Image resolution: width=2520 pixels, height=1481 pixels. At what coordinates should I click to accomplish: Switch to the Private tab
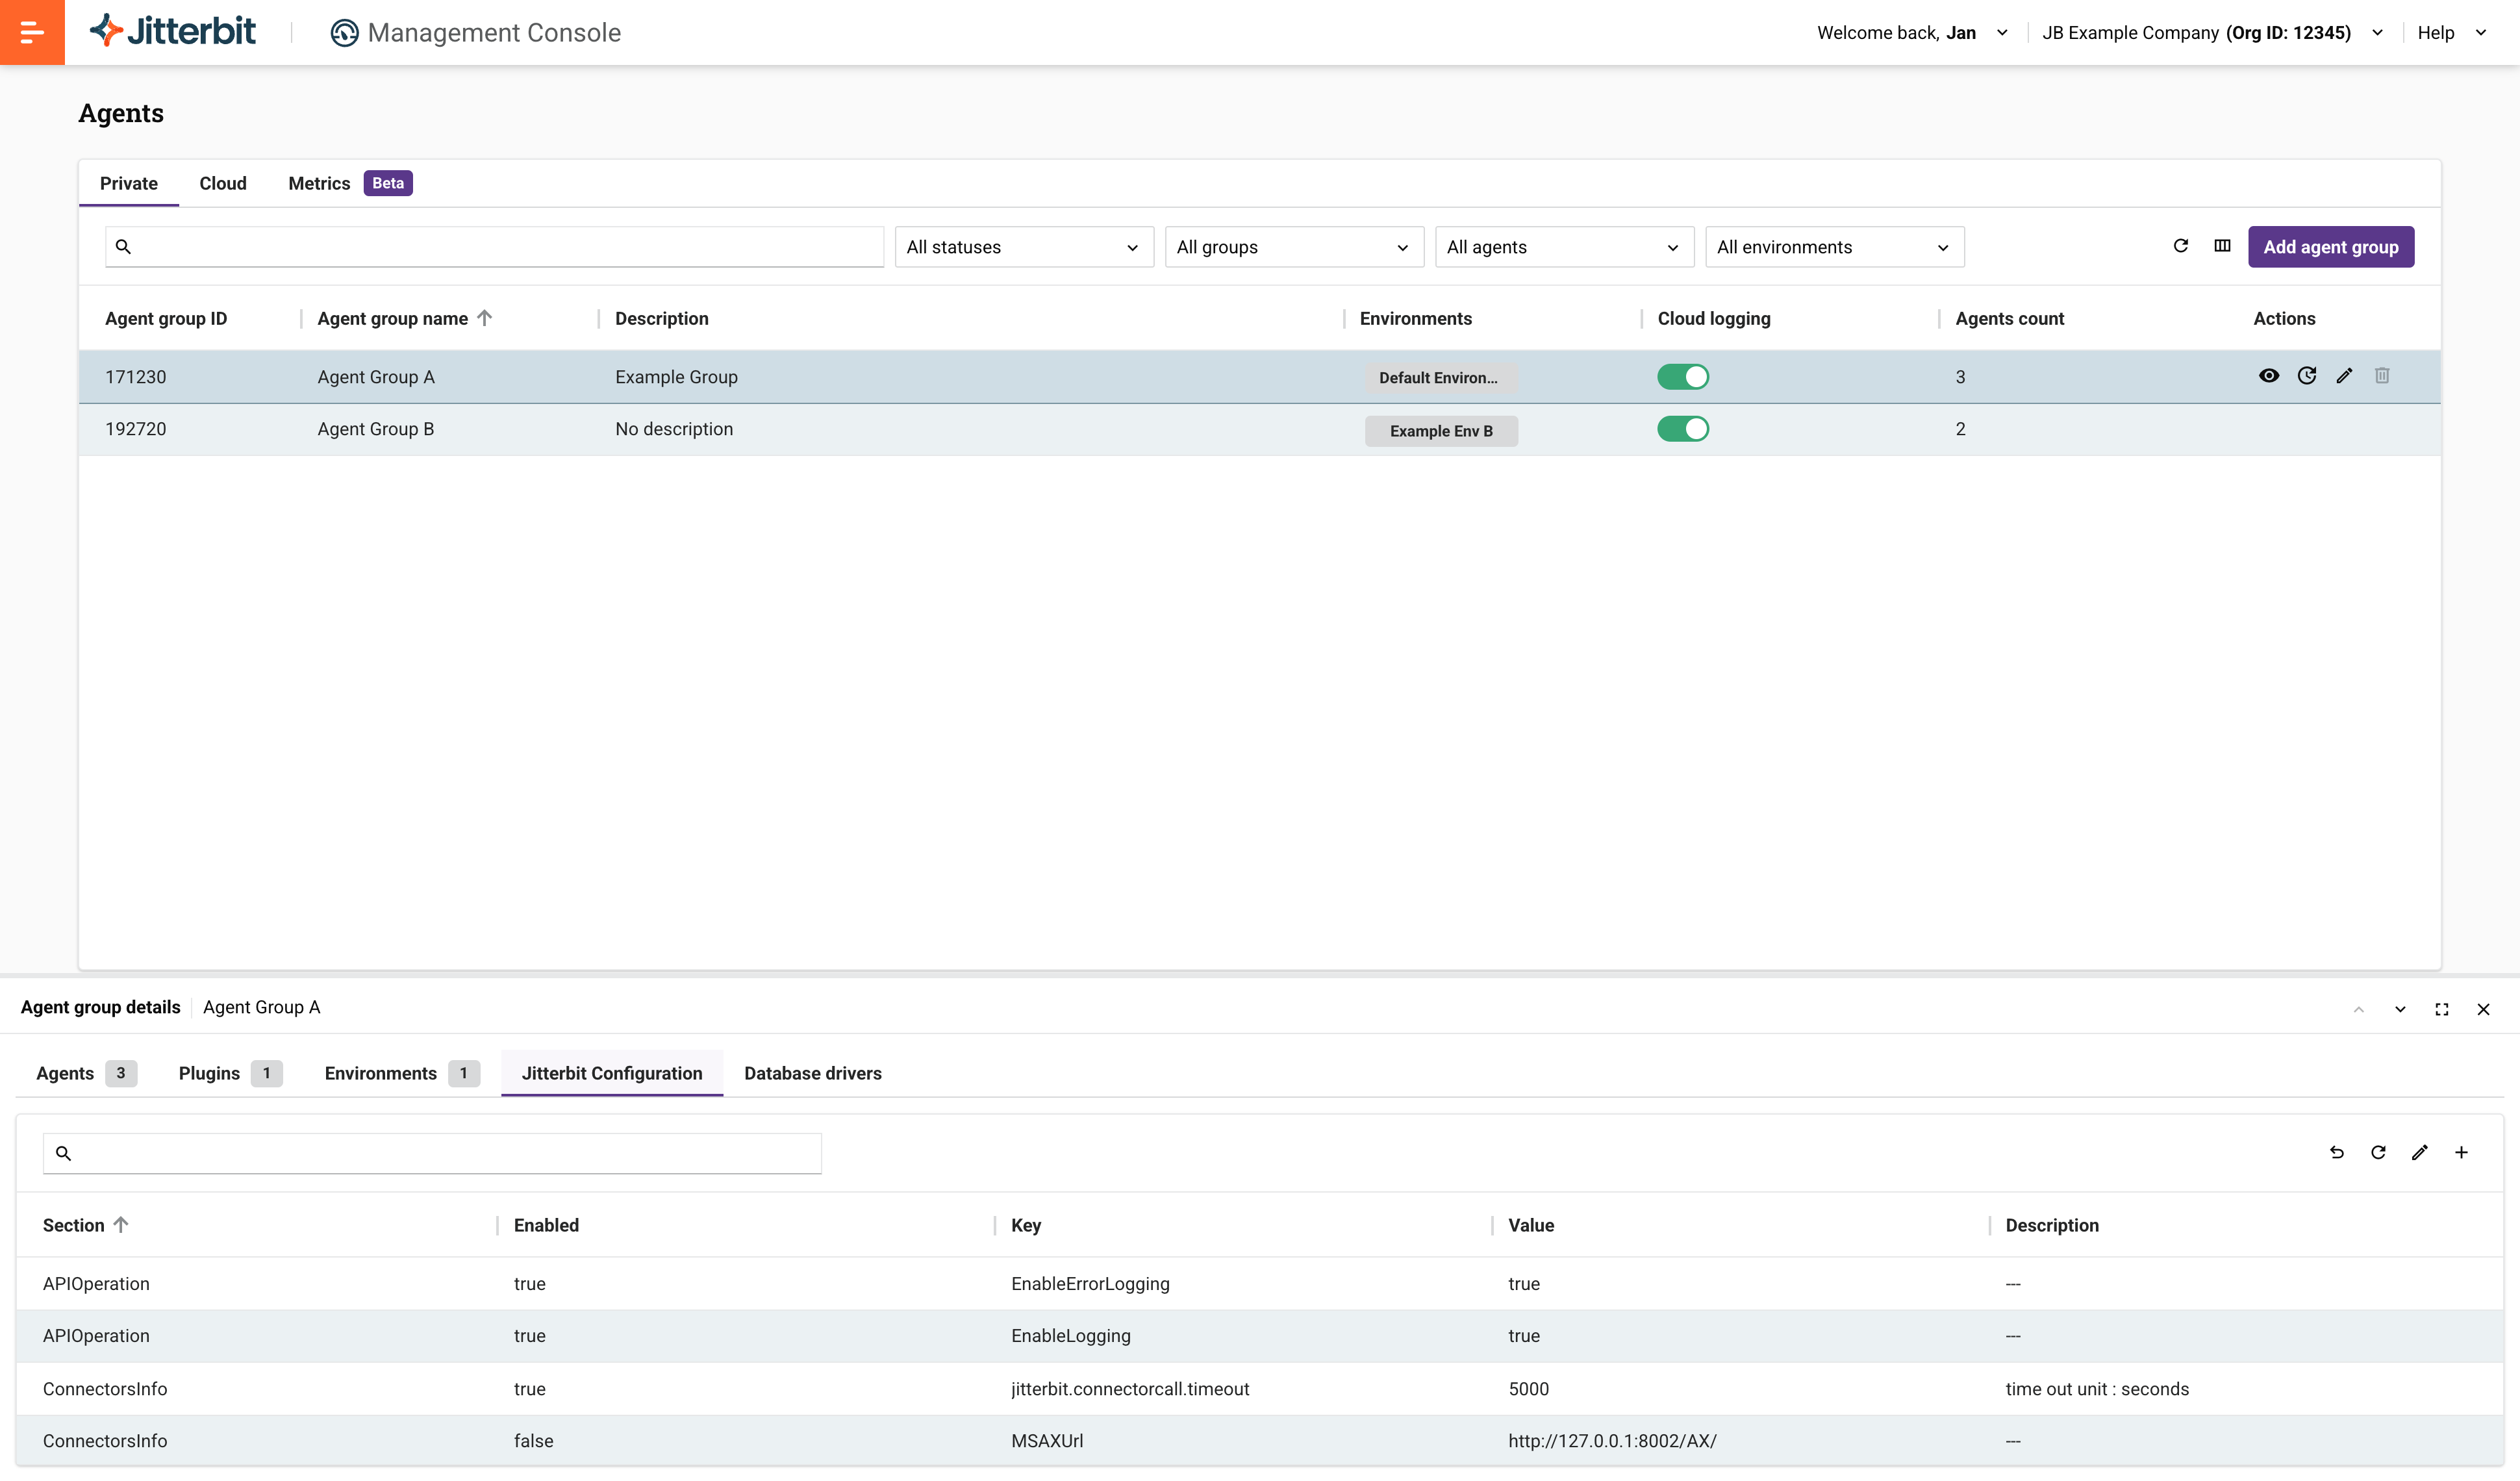pos(129,183)
